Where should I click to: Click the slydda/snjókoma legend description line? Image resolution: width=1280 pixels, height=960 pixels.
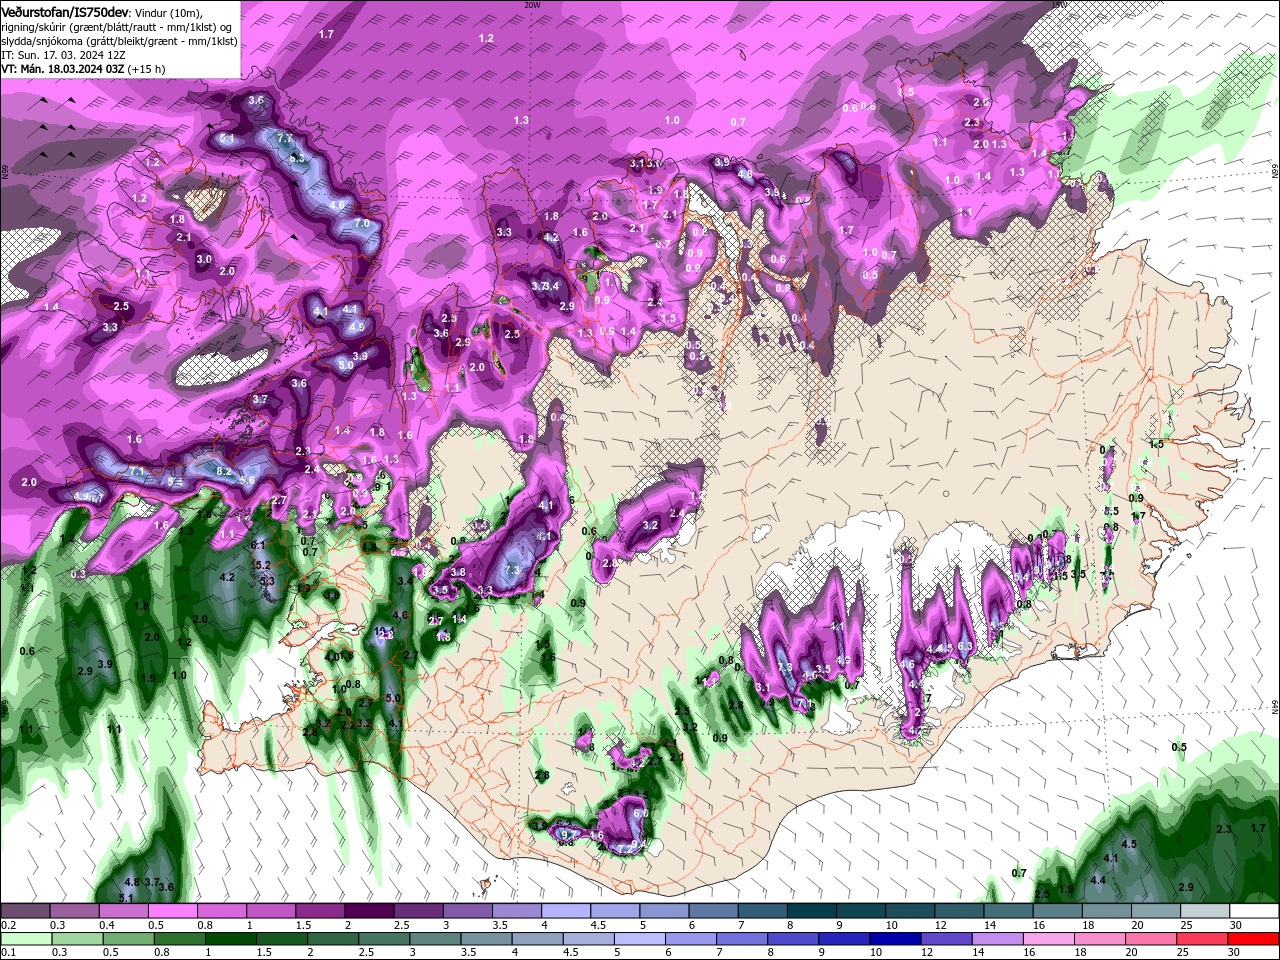point(119,40)
